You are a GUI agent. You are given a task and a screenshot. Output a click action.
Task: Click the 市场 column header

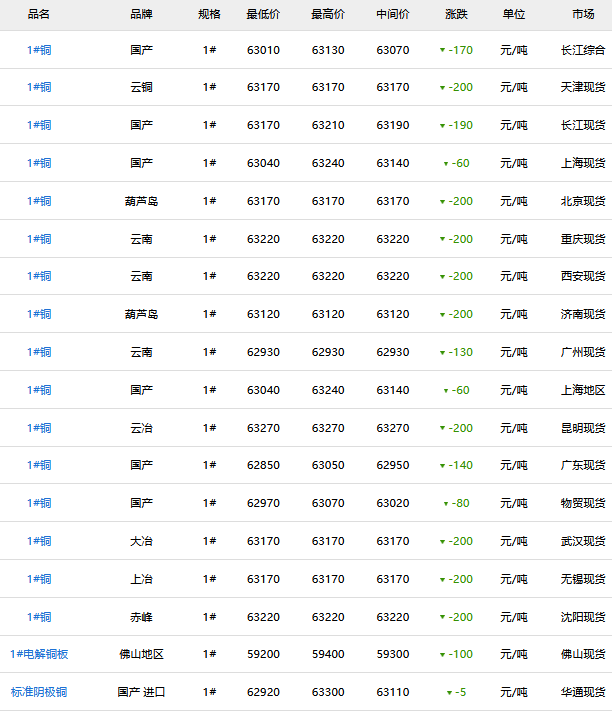[583, 15]
